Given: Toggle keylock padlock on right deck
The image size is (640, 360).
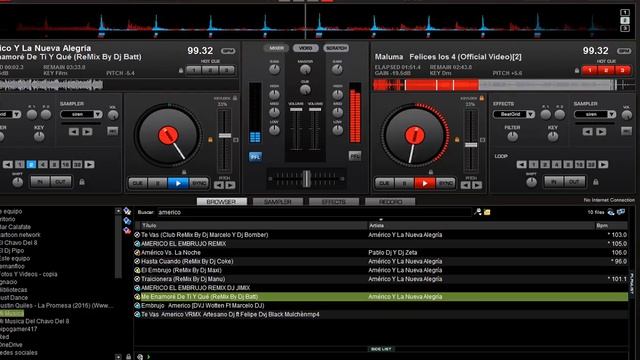Looking at the screenshot, I should pos(482,98).
